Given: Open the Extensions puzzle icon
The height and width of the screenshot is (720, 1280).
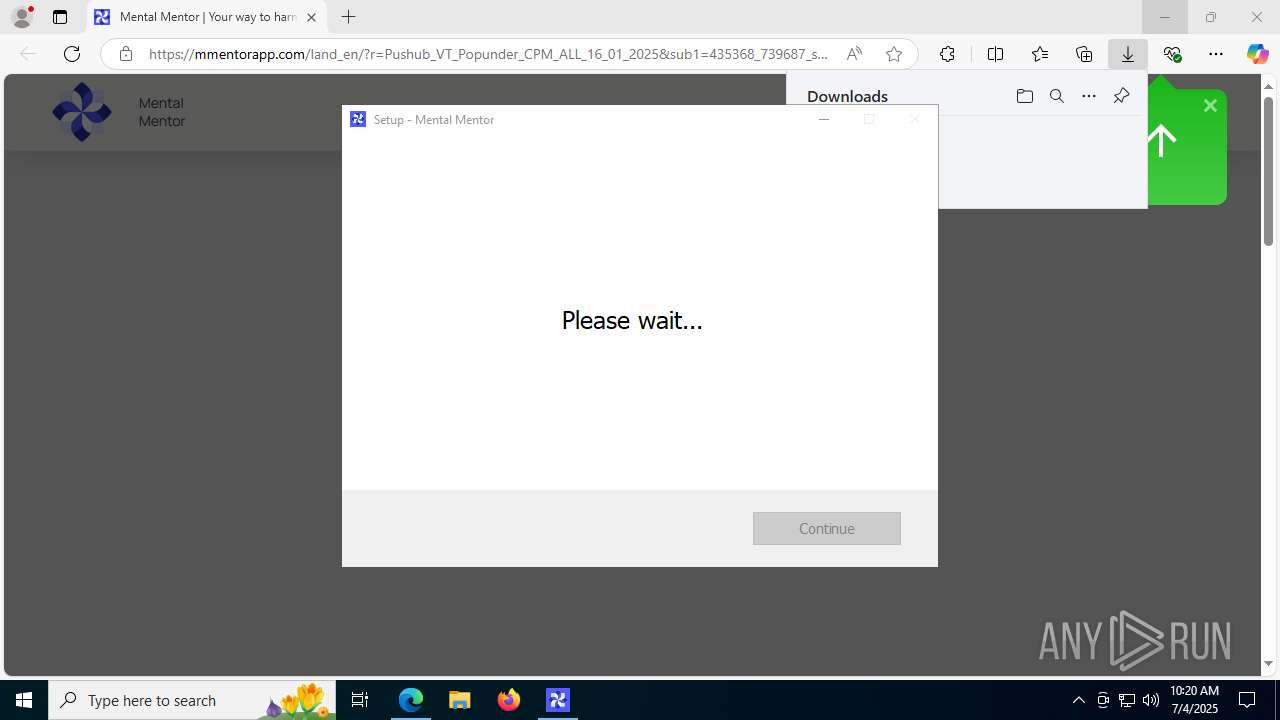Looking at the screenshot, I should point(947,54).
